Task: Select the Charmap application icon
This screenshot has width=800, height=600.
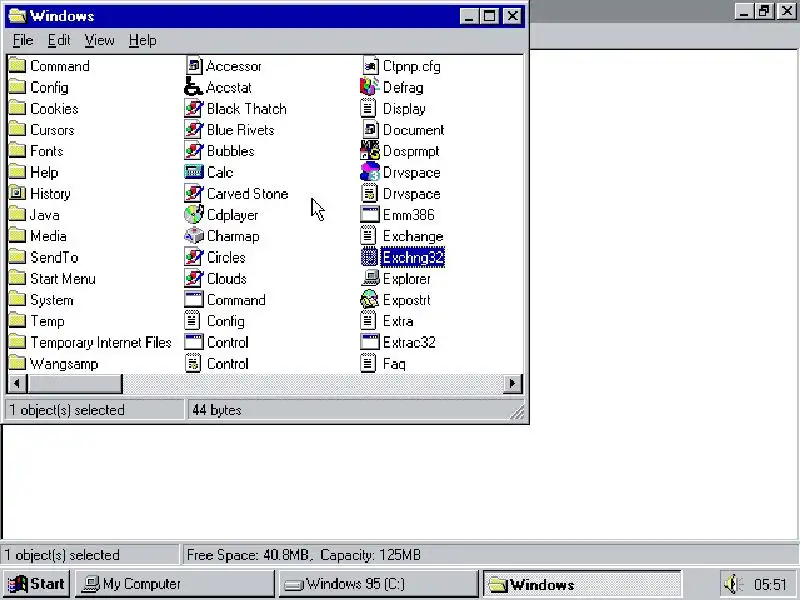Action: pyautogui.click(x=194, y=236)
